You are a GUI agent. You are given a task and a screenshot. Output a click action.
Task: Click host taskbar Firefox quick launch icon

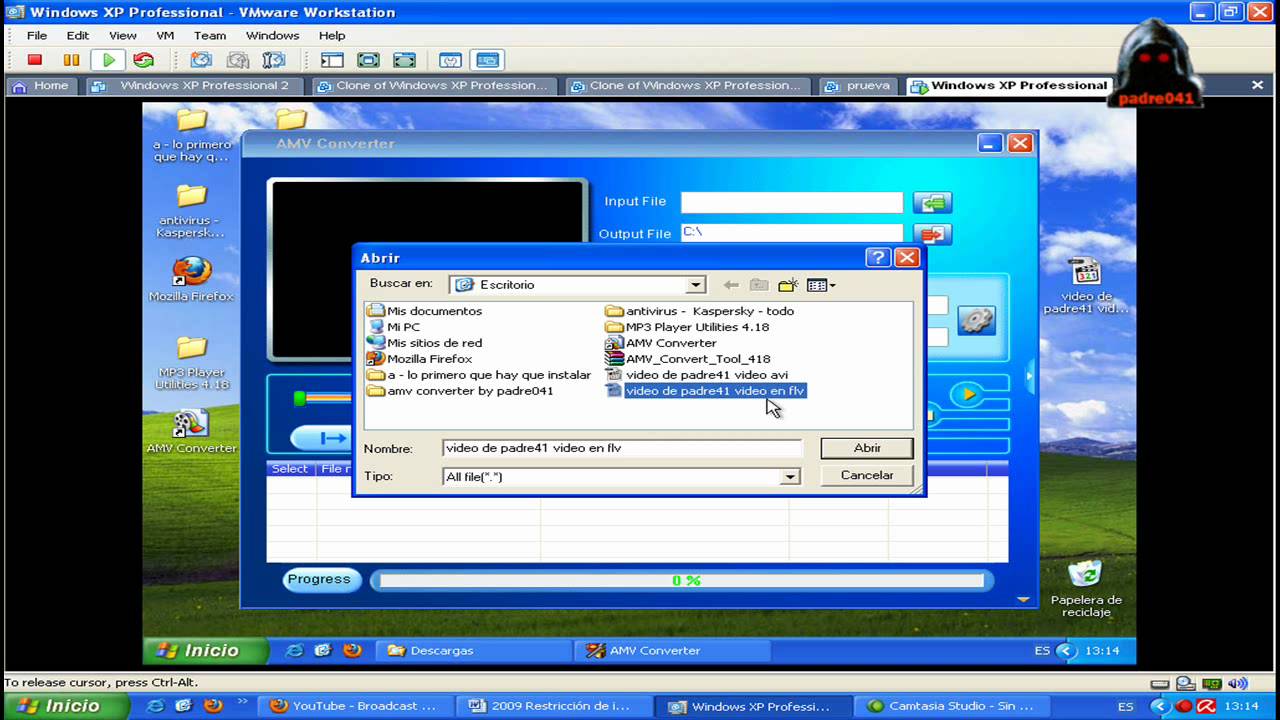(213, 706)
